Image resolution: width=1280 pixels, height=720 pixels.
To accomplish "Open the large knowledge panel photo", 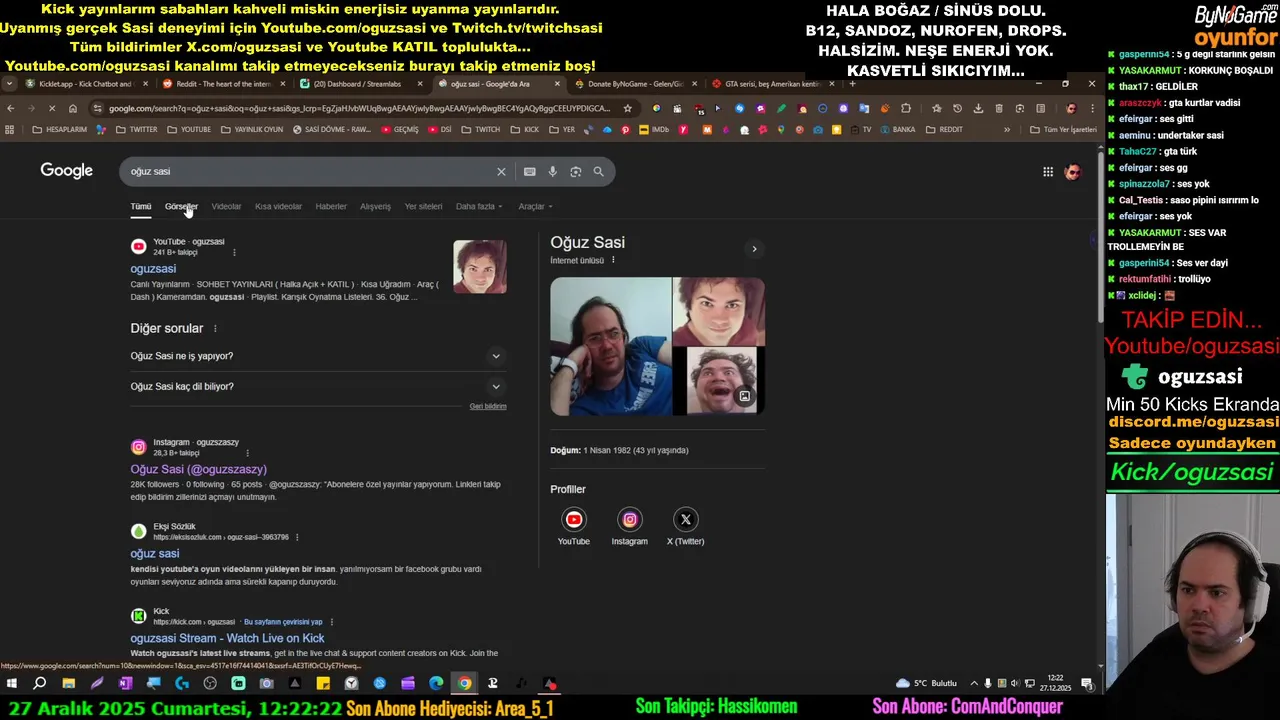I will [x=610, y=346].
